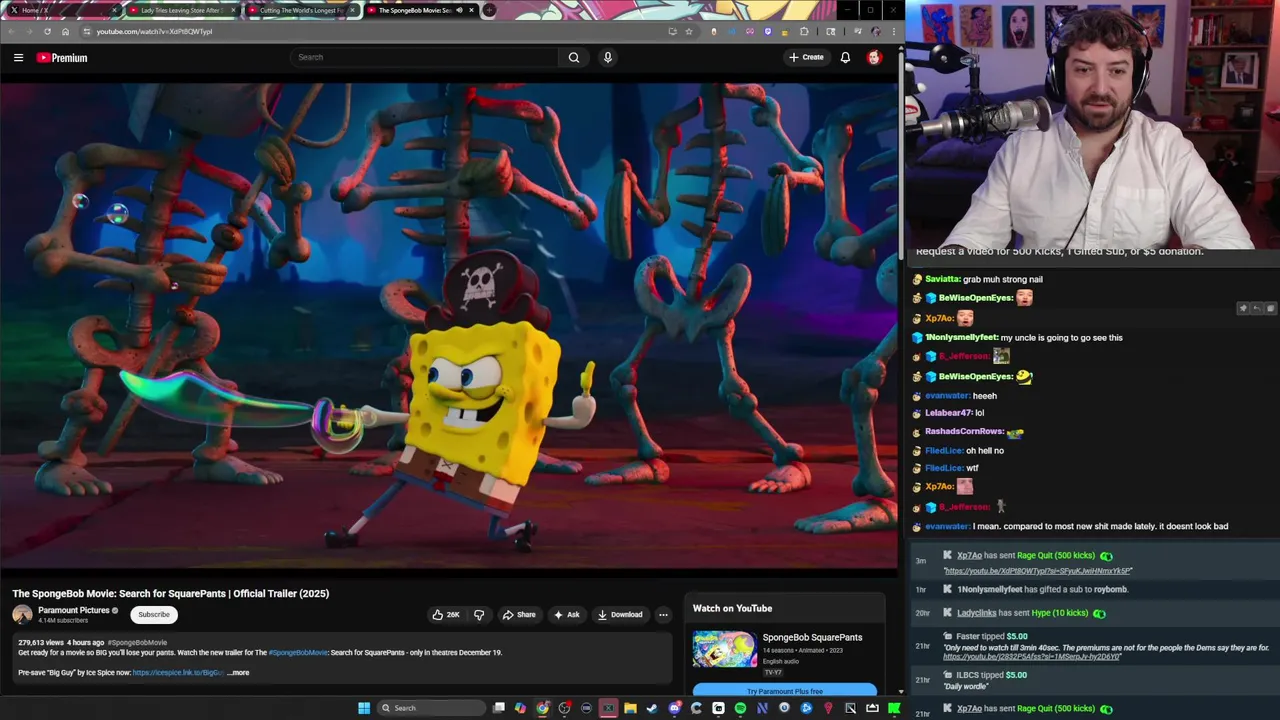Close the Home / X tab
Viewport: 1280px width, 720px height.
point(114,10)
